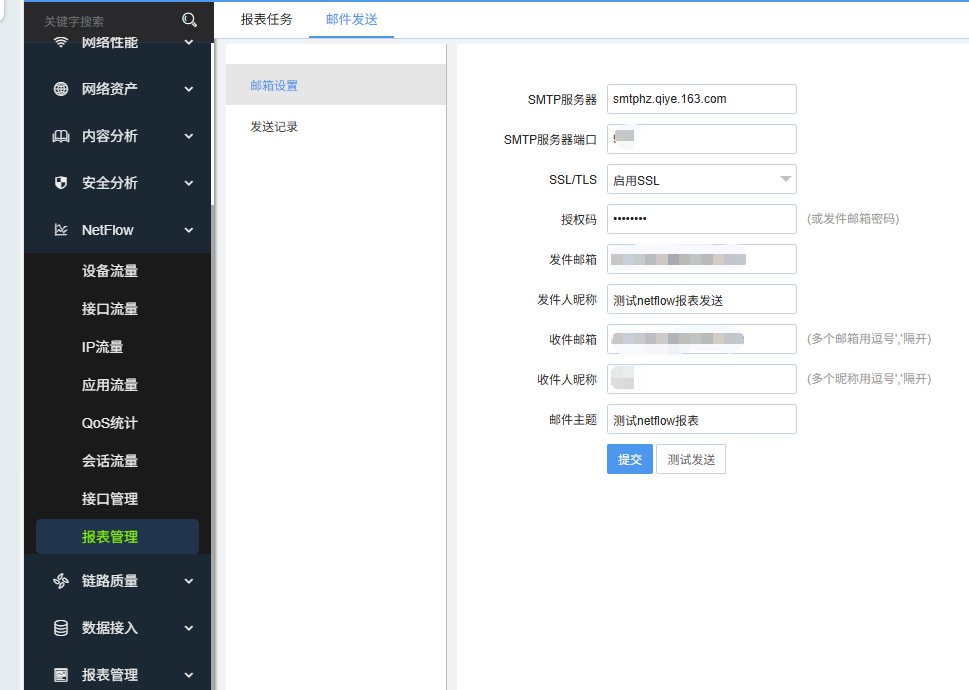This screenshot has height=690, width=969.
Task: Click the chart icon beside NetFlow
Action: (61, 230)
